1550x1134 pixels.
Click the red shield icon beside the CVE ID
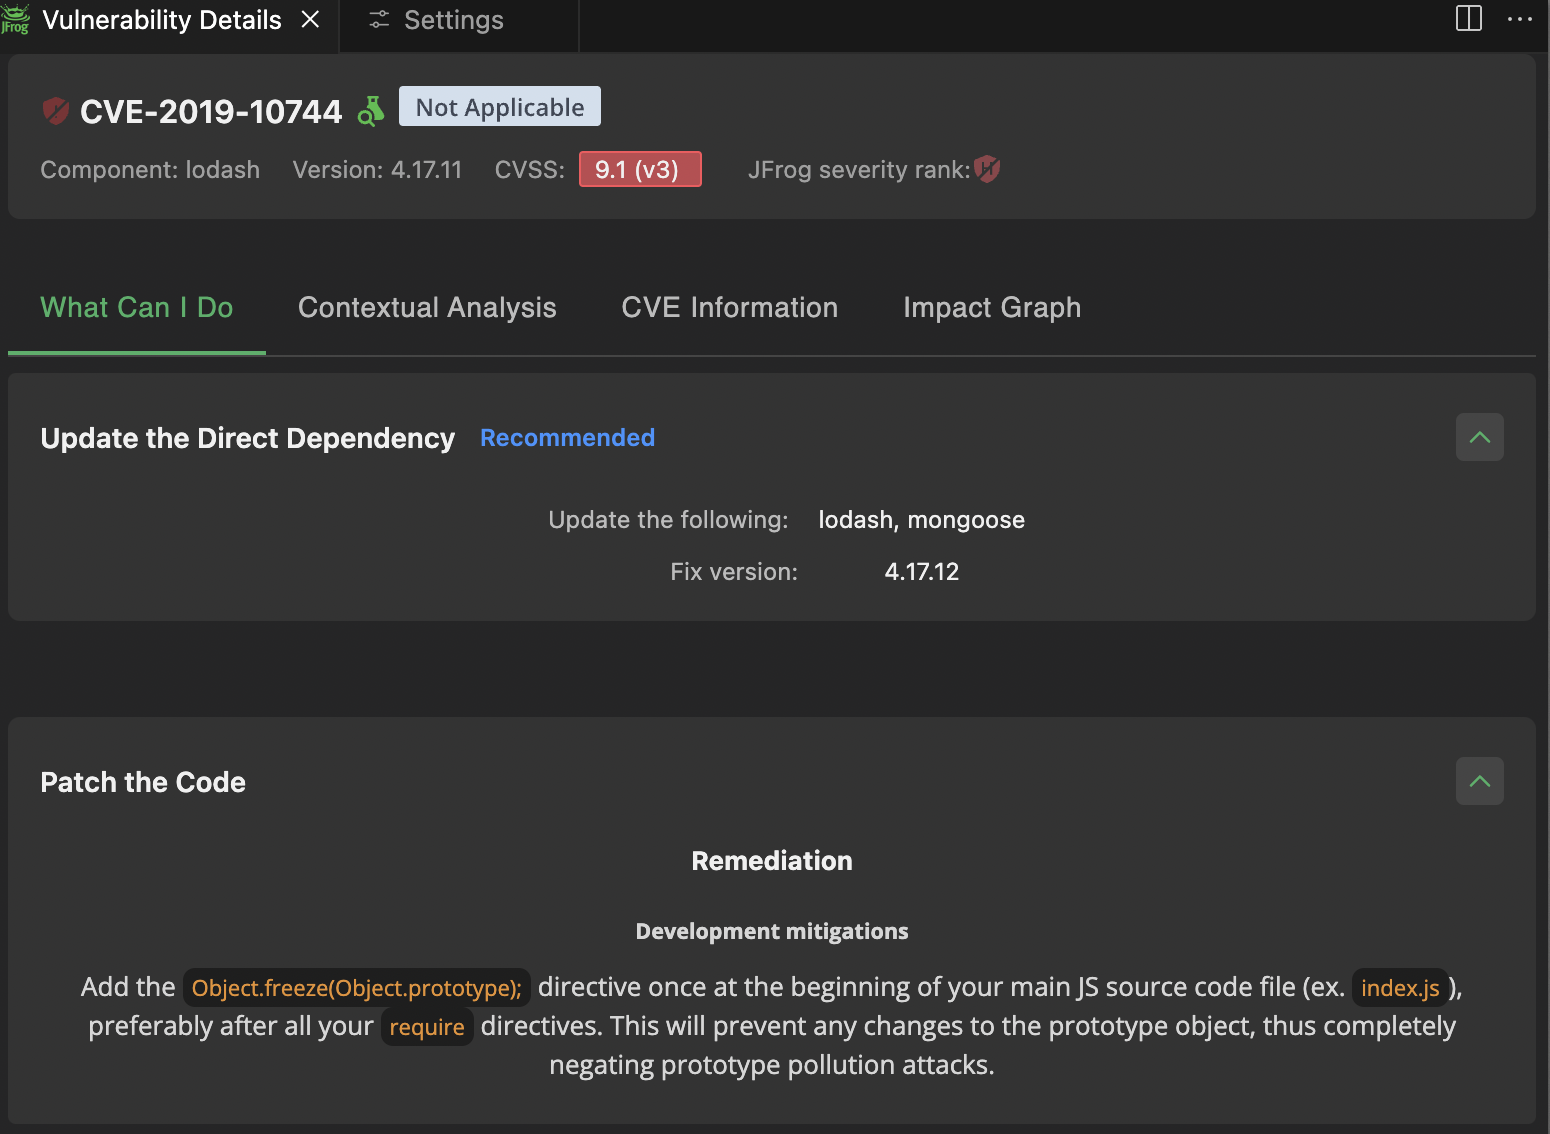tap(56, 111)
